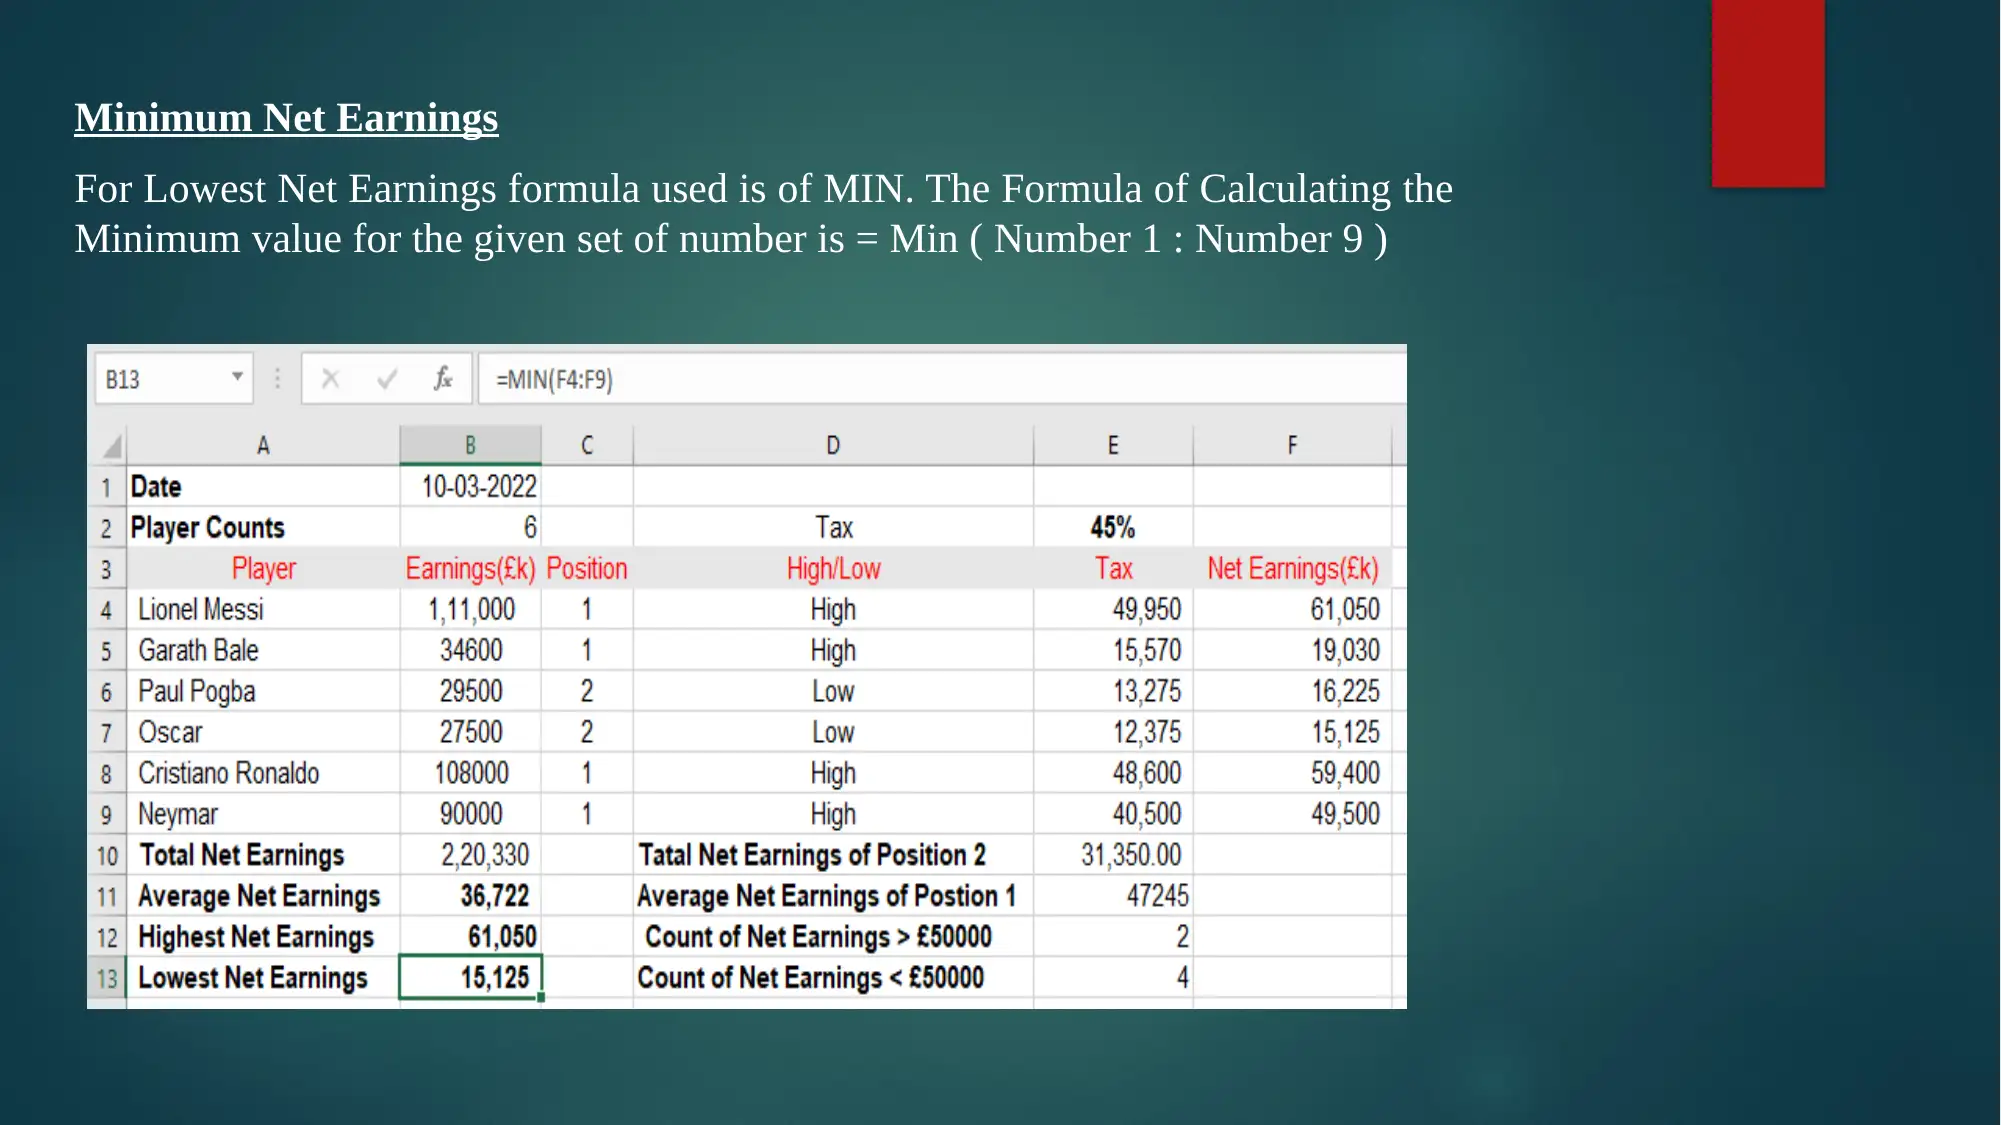Click the formula bar showing =MIN(F4:F9)
This screenshot has width=2001, height=1125.
click(941, 379)
